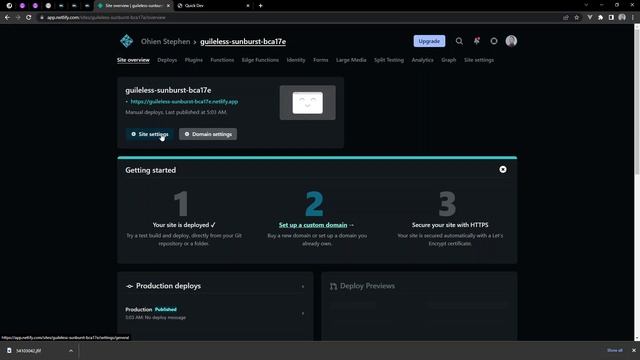Image resolution: width=640 pixels, height=360 pixels.
Task: Click the Site settings button in site card
Action: coord(149,134)
